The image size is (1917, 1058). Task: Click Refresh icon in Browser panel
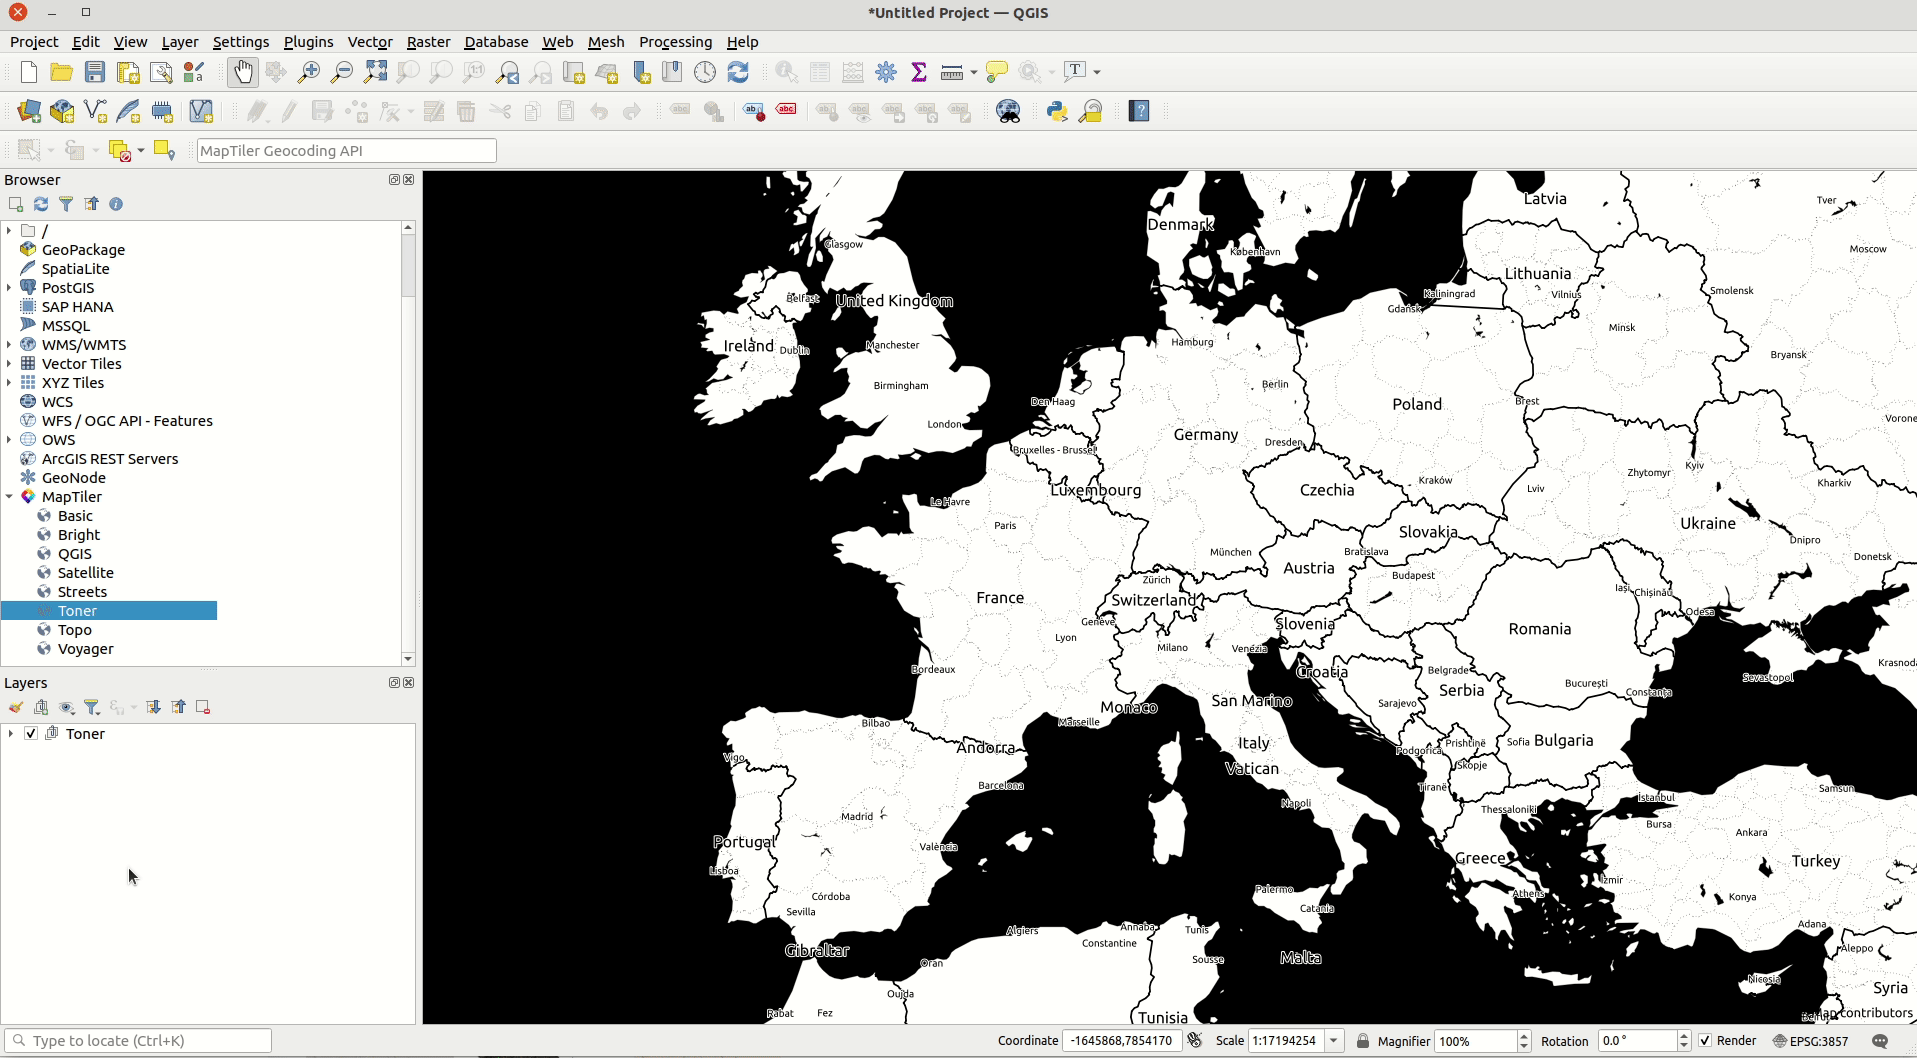coord(41,204)
